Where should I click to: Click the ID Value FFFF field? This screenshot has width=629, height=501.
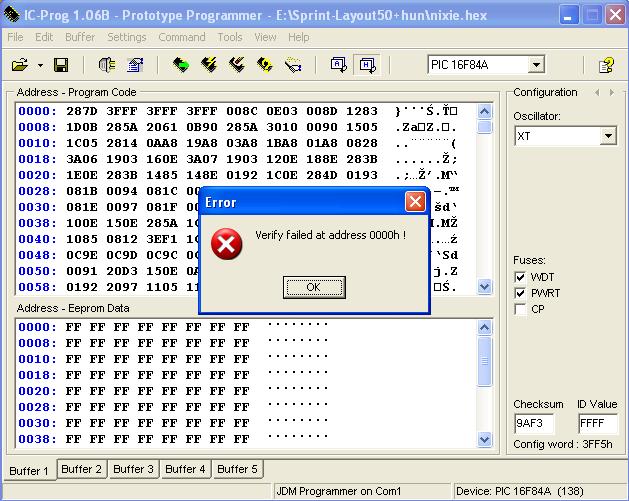point(598,423)
